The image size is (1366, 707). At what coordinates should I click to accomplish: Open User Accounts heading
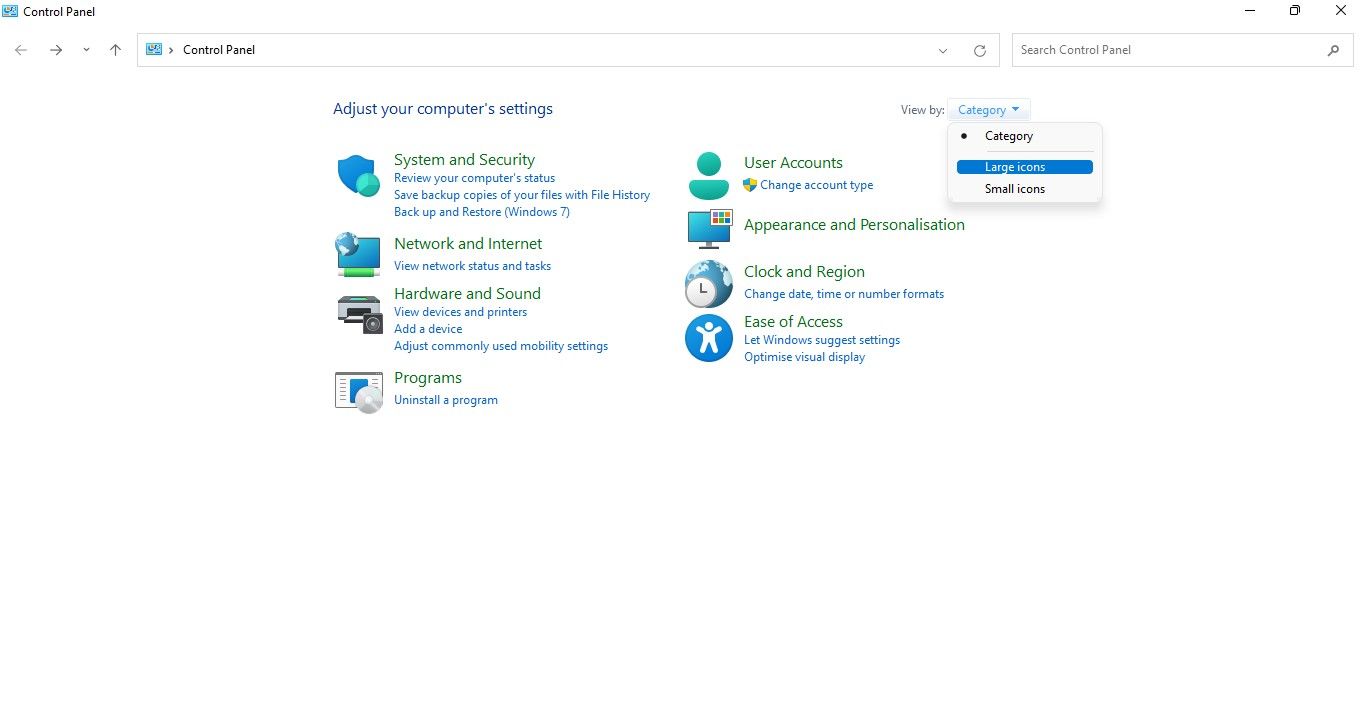coord(793,163)
